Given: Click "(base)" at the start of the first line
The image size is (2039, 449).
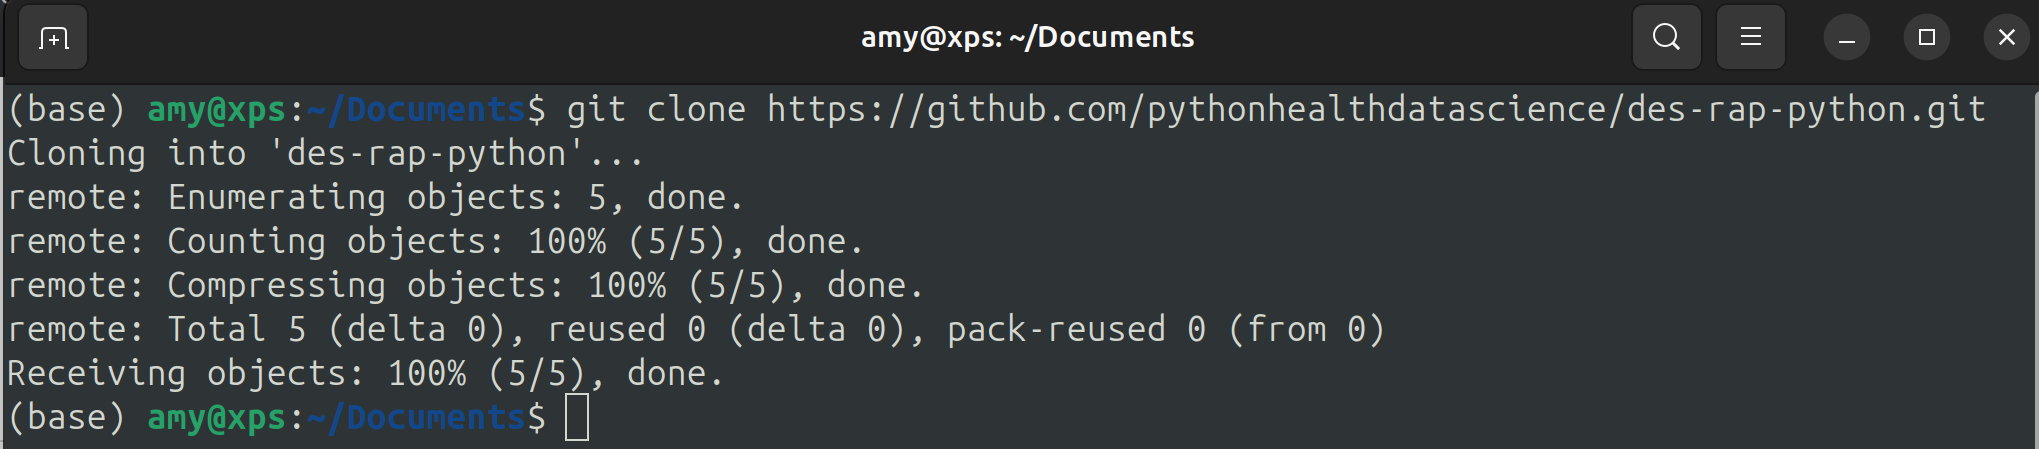Looking at the screenshot, I should pos(66,109).
